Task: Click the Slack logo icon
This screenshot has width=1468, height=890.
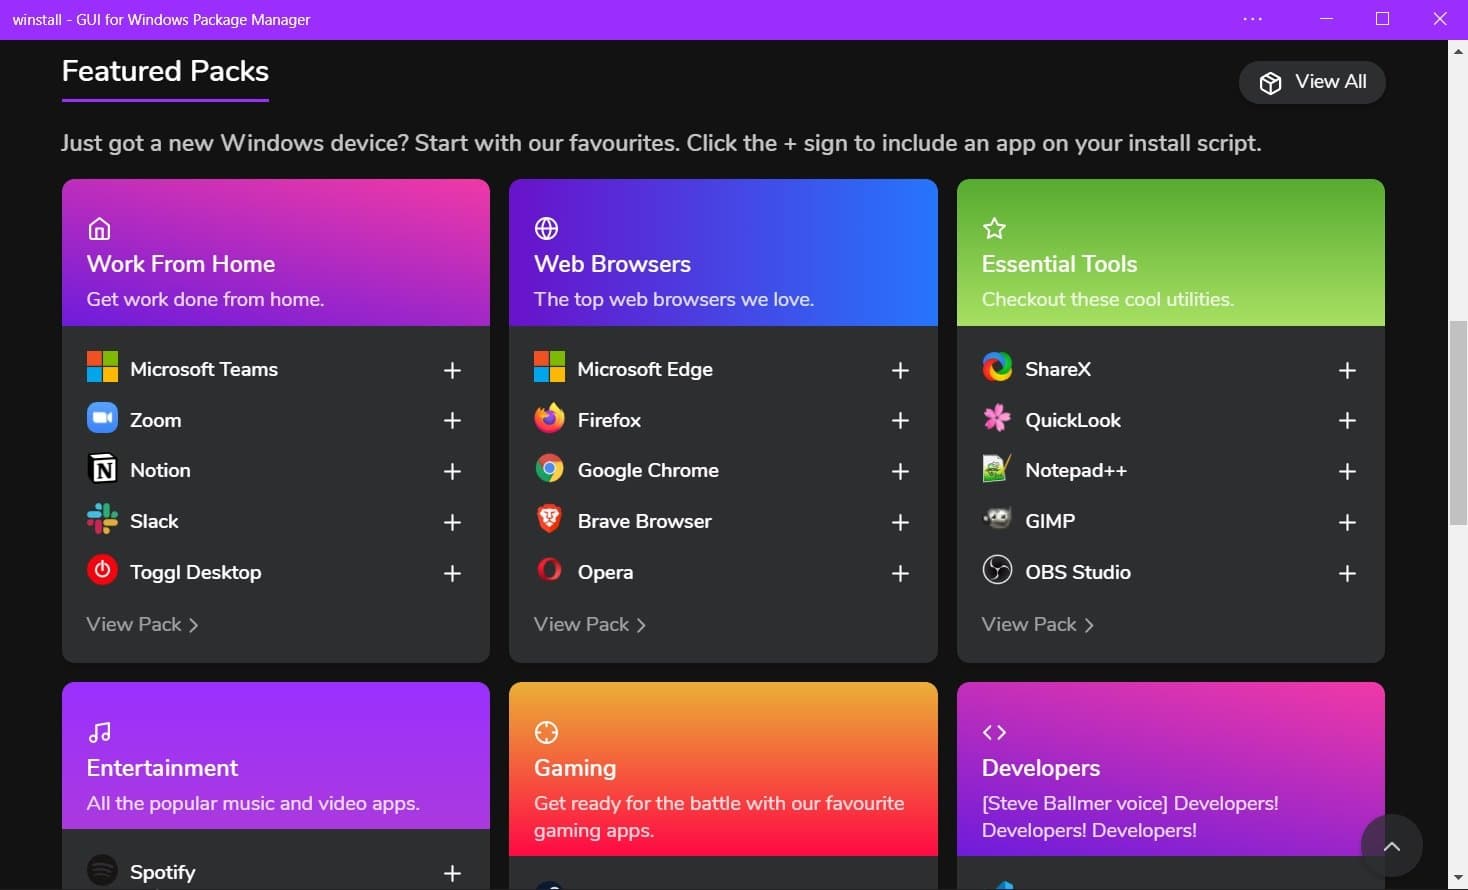Action: tap(102, 519)
